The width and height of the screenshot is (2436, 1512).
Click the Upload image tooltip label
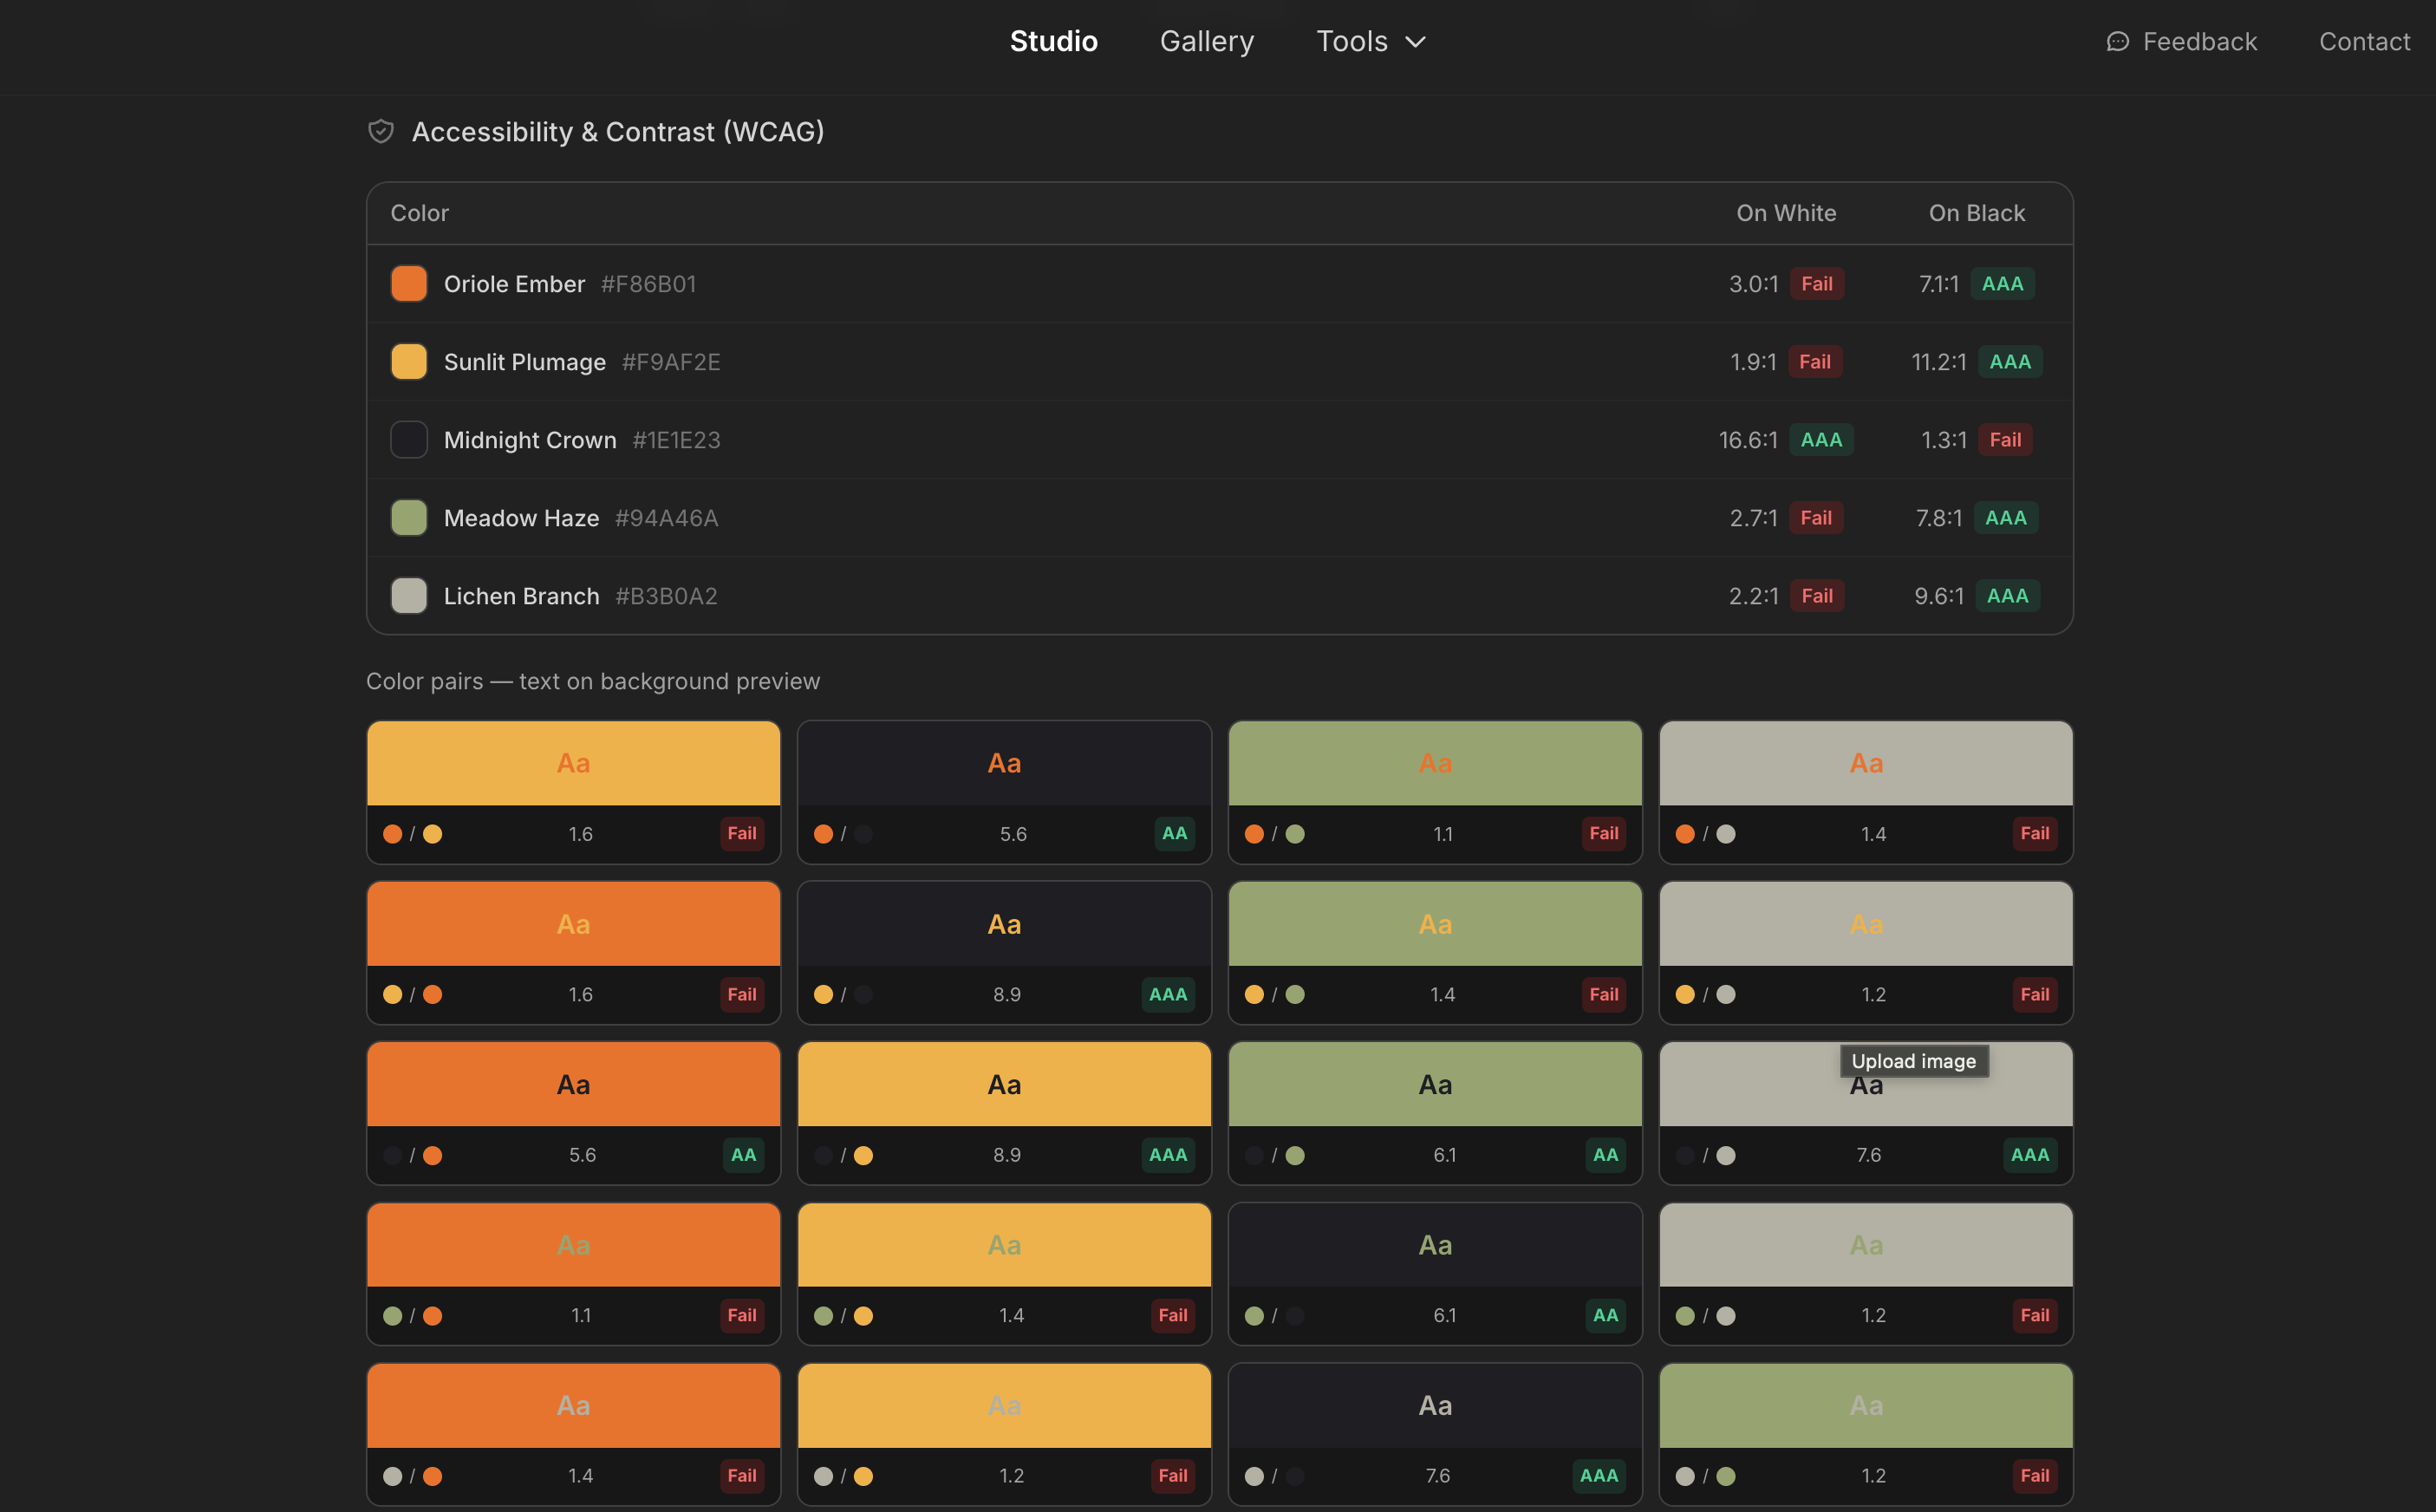pos(1913,1061)
